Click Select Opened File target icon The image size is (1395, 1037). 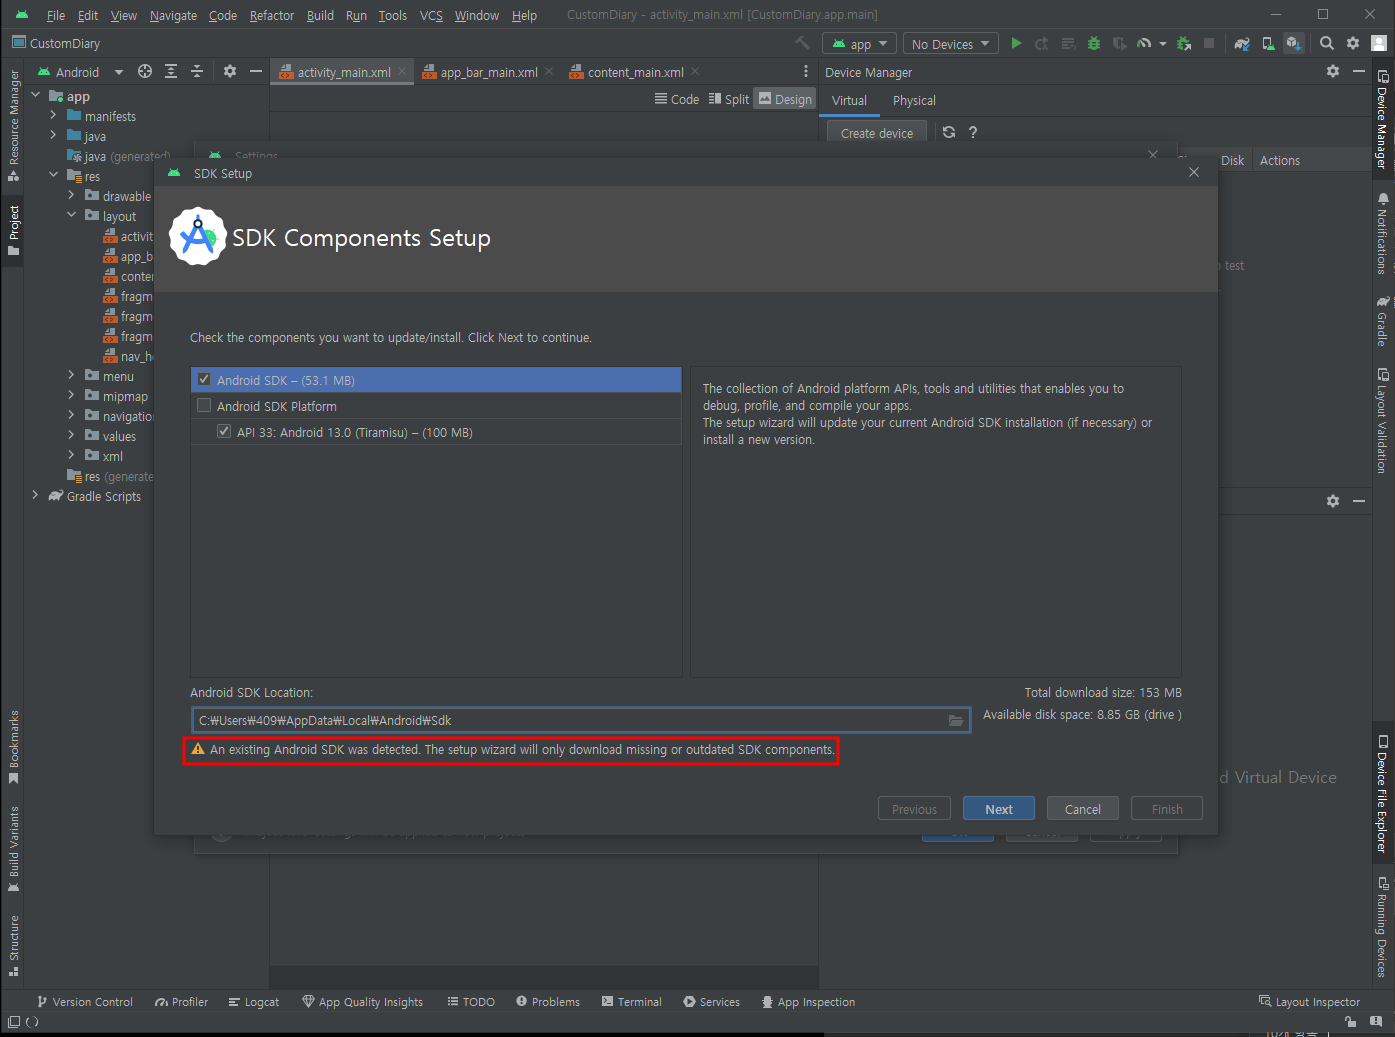[x=145, y=71]
